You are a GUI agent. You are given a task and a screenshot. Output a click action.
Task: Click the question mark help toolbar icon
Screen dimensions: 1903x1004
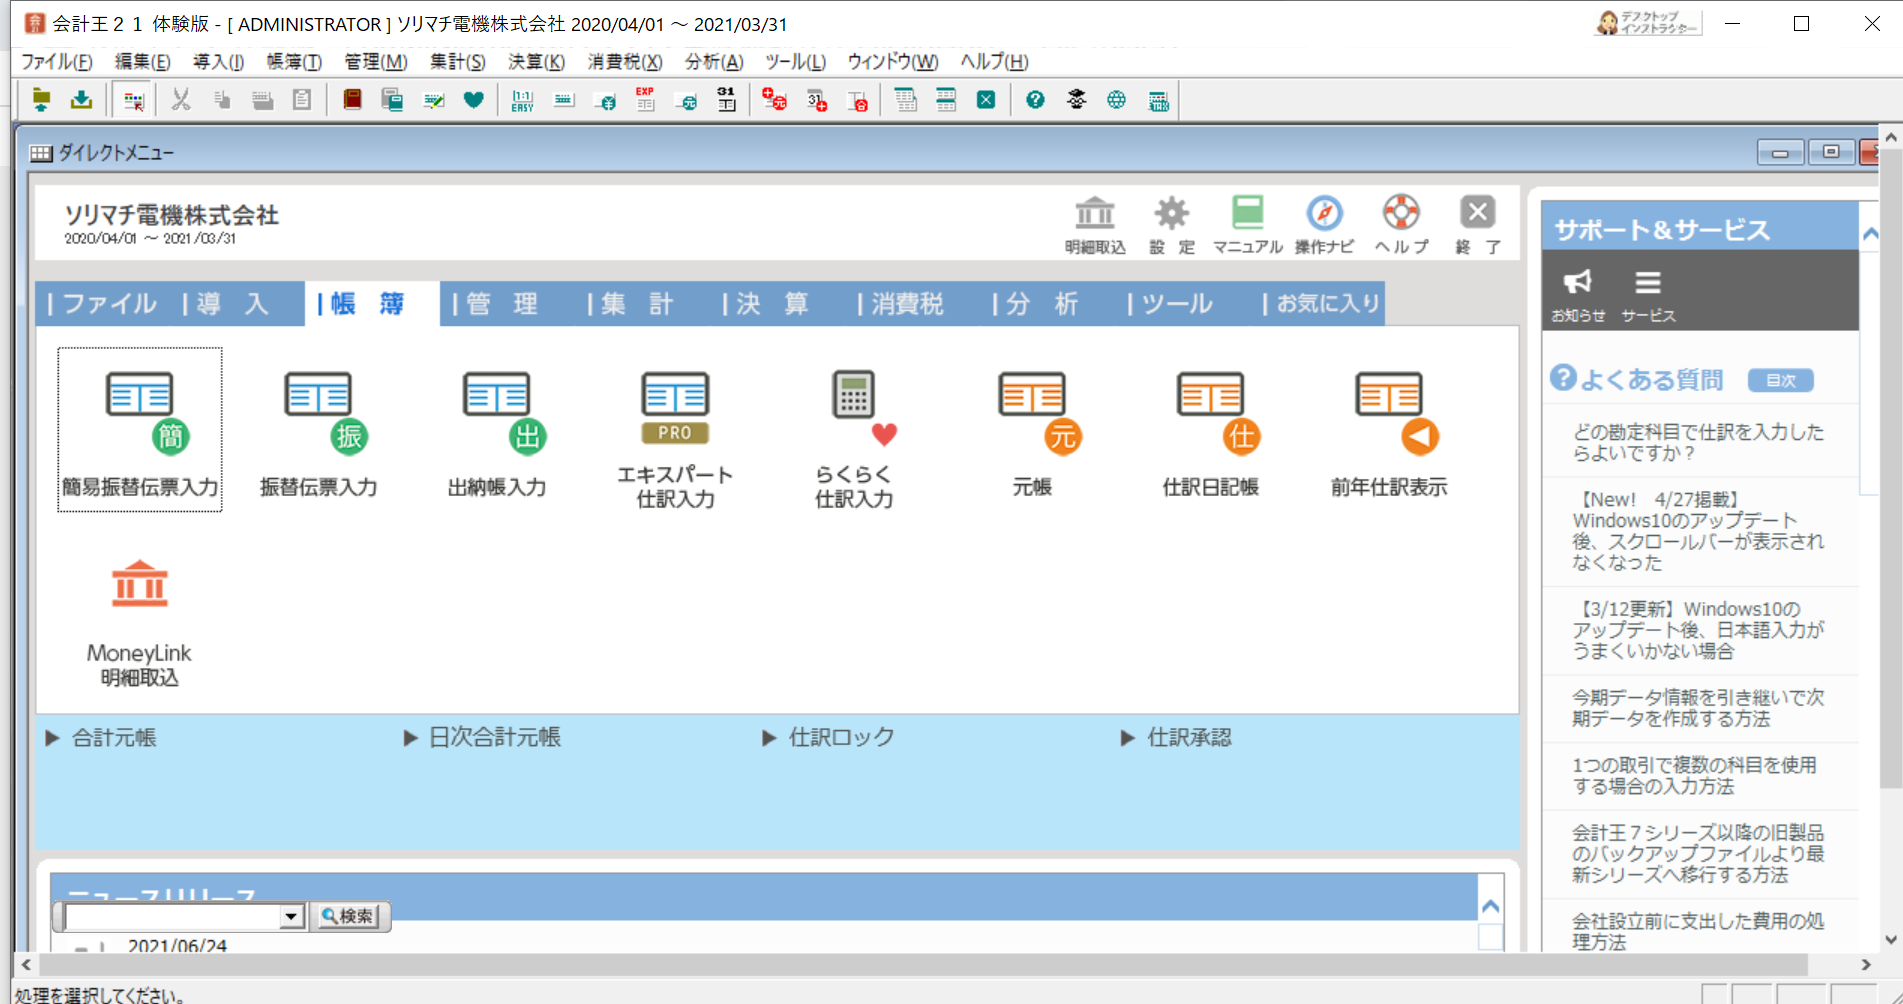click(1035, 100)
